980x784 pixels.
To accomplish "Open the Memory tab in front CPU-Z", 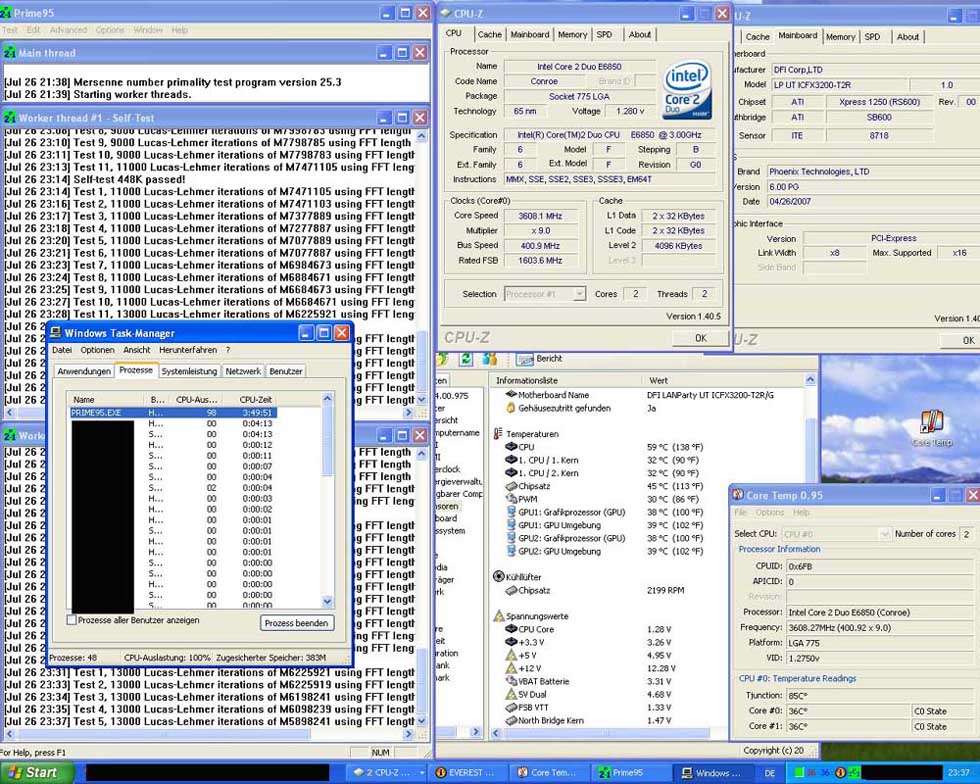I will 572,35.
